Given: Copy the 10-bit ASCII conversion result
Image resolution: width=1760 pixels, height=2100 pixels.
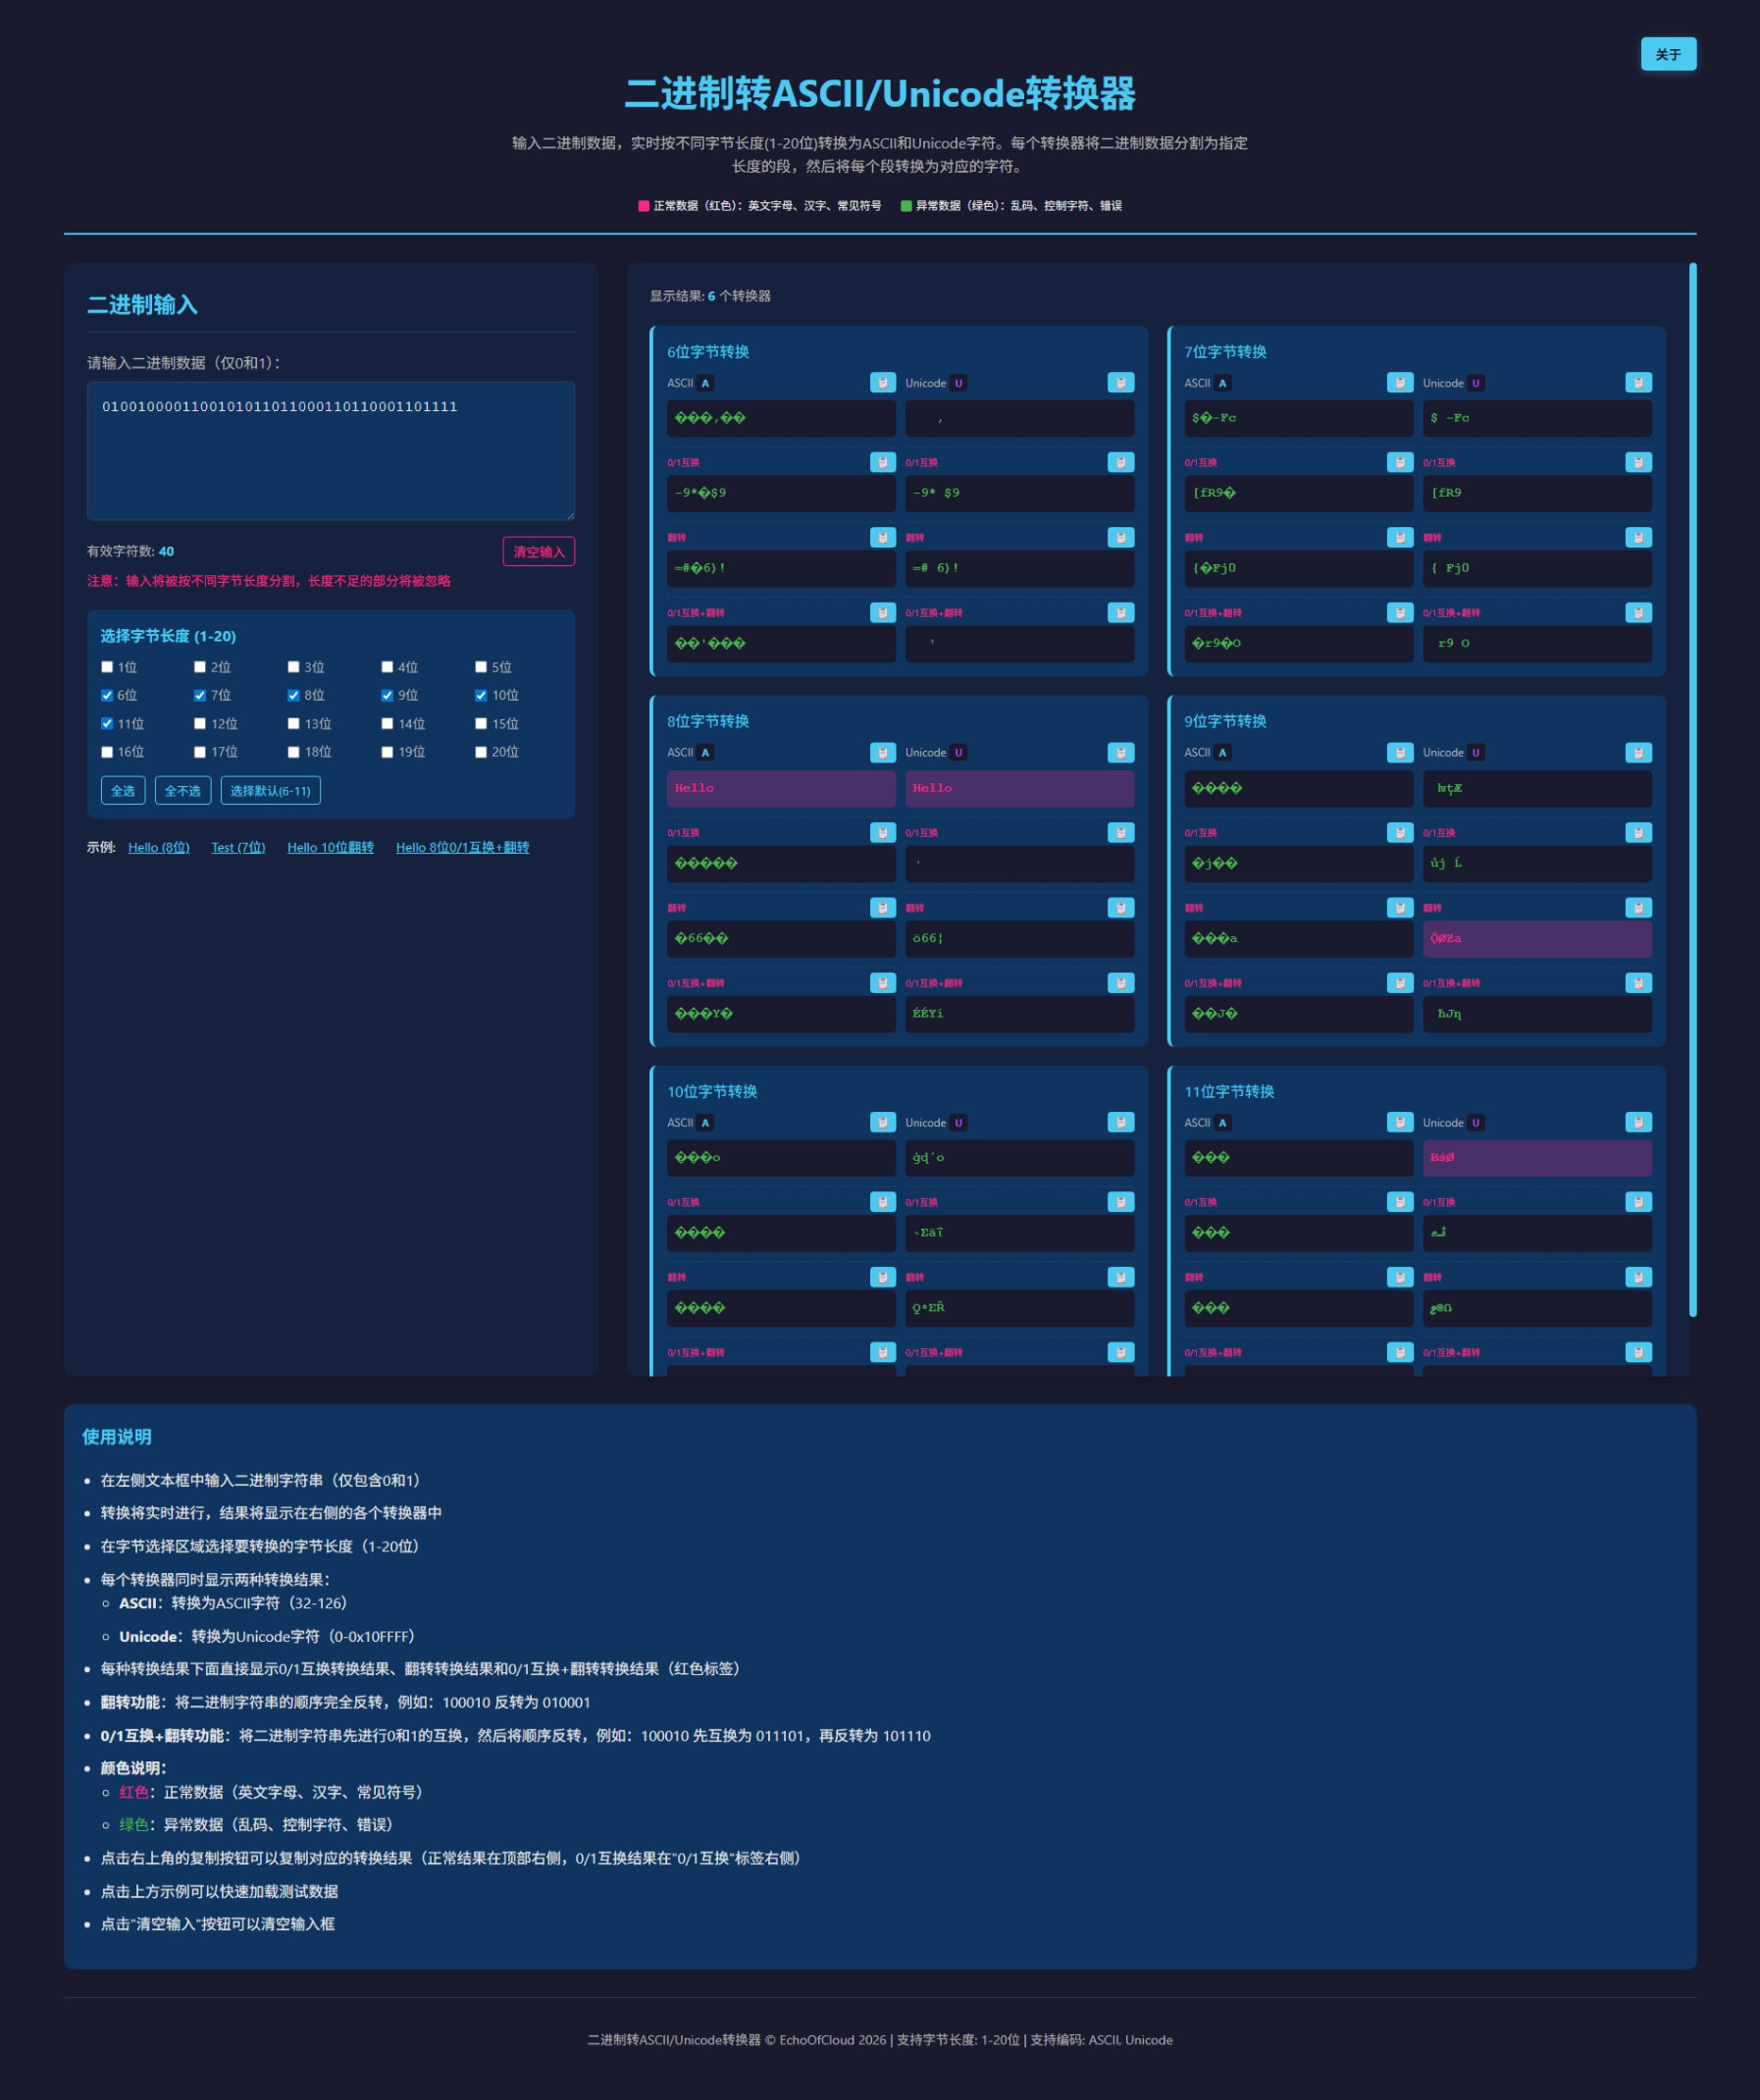Looking at the screenshot, I should click(x=882, y=1122).
